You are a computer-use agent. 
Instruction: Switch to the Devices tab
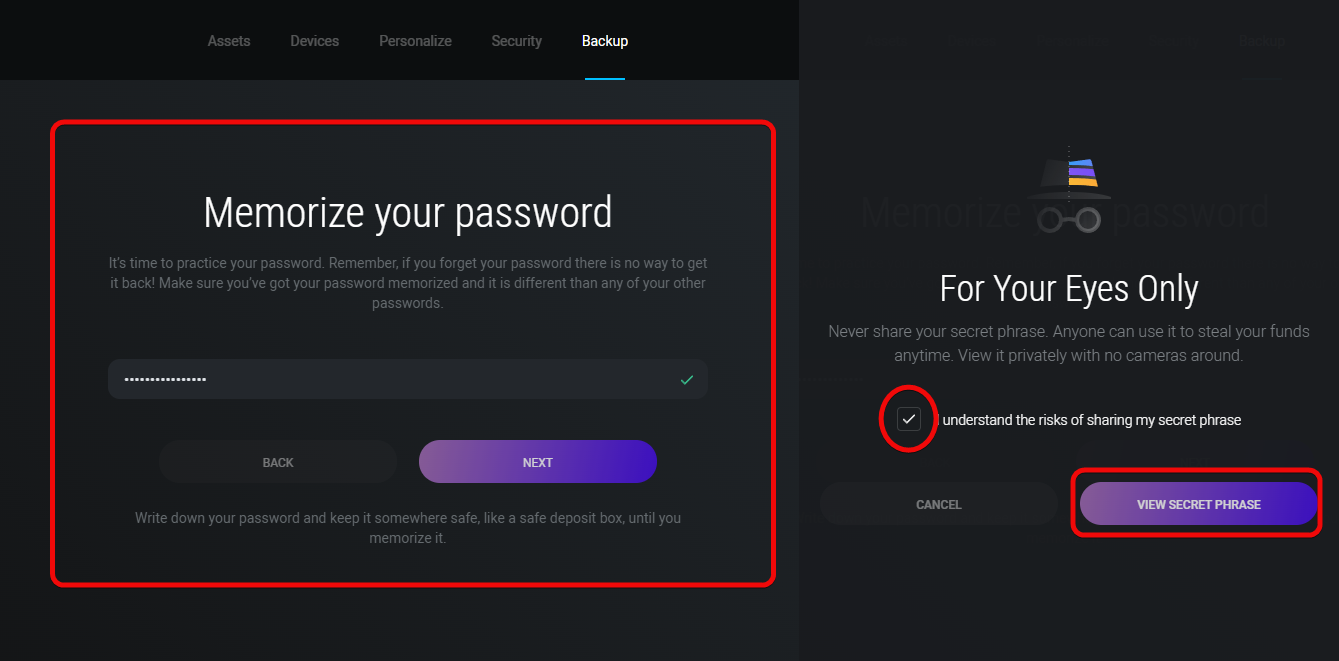tap(315, 41)
